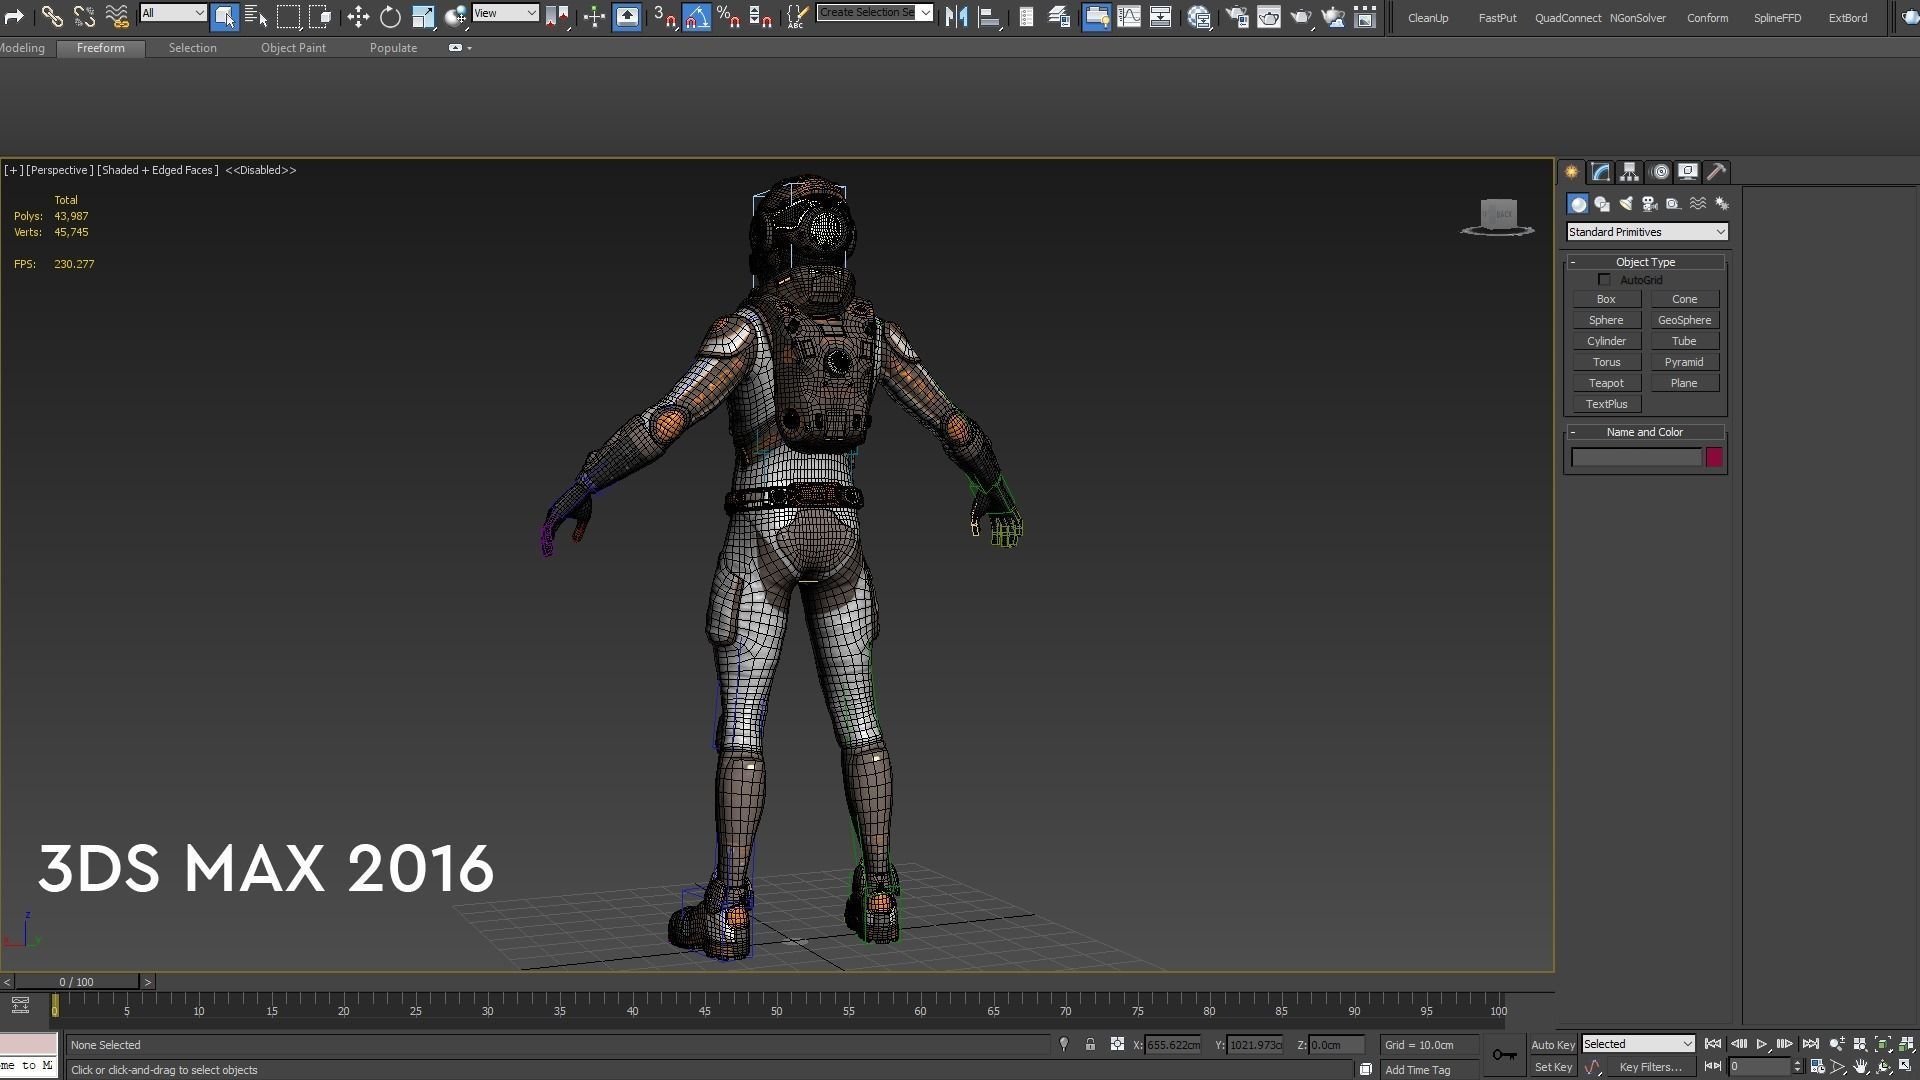Click the object name input field
Image resolution: width=1920 pixels, height=1080 pixels.
click(x=1636, y=457)
